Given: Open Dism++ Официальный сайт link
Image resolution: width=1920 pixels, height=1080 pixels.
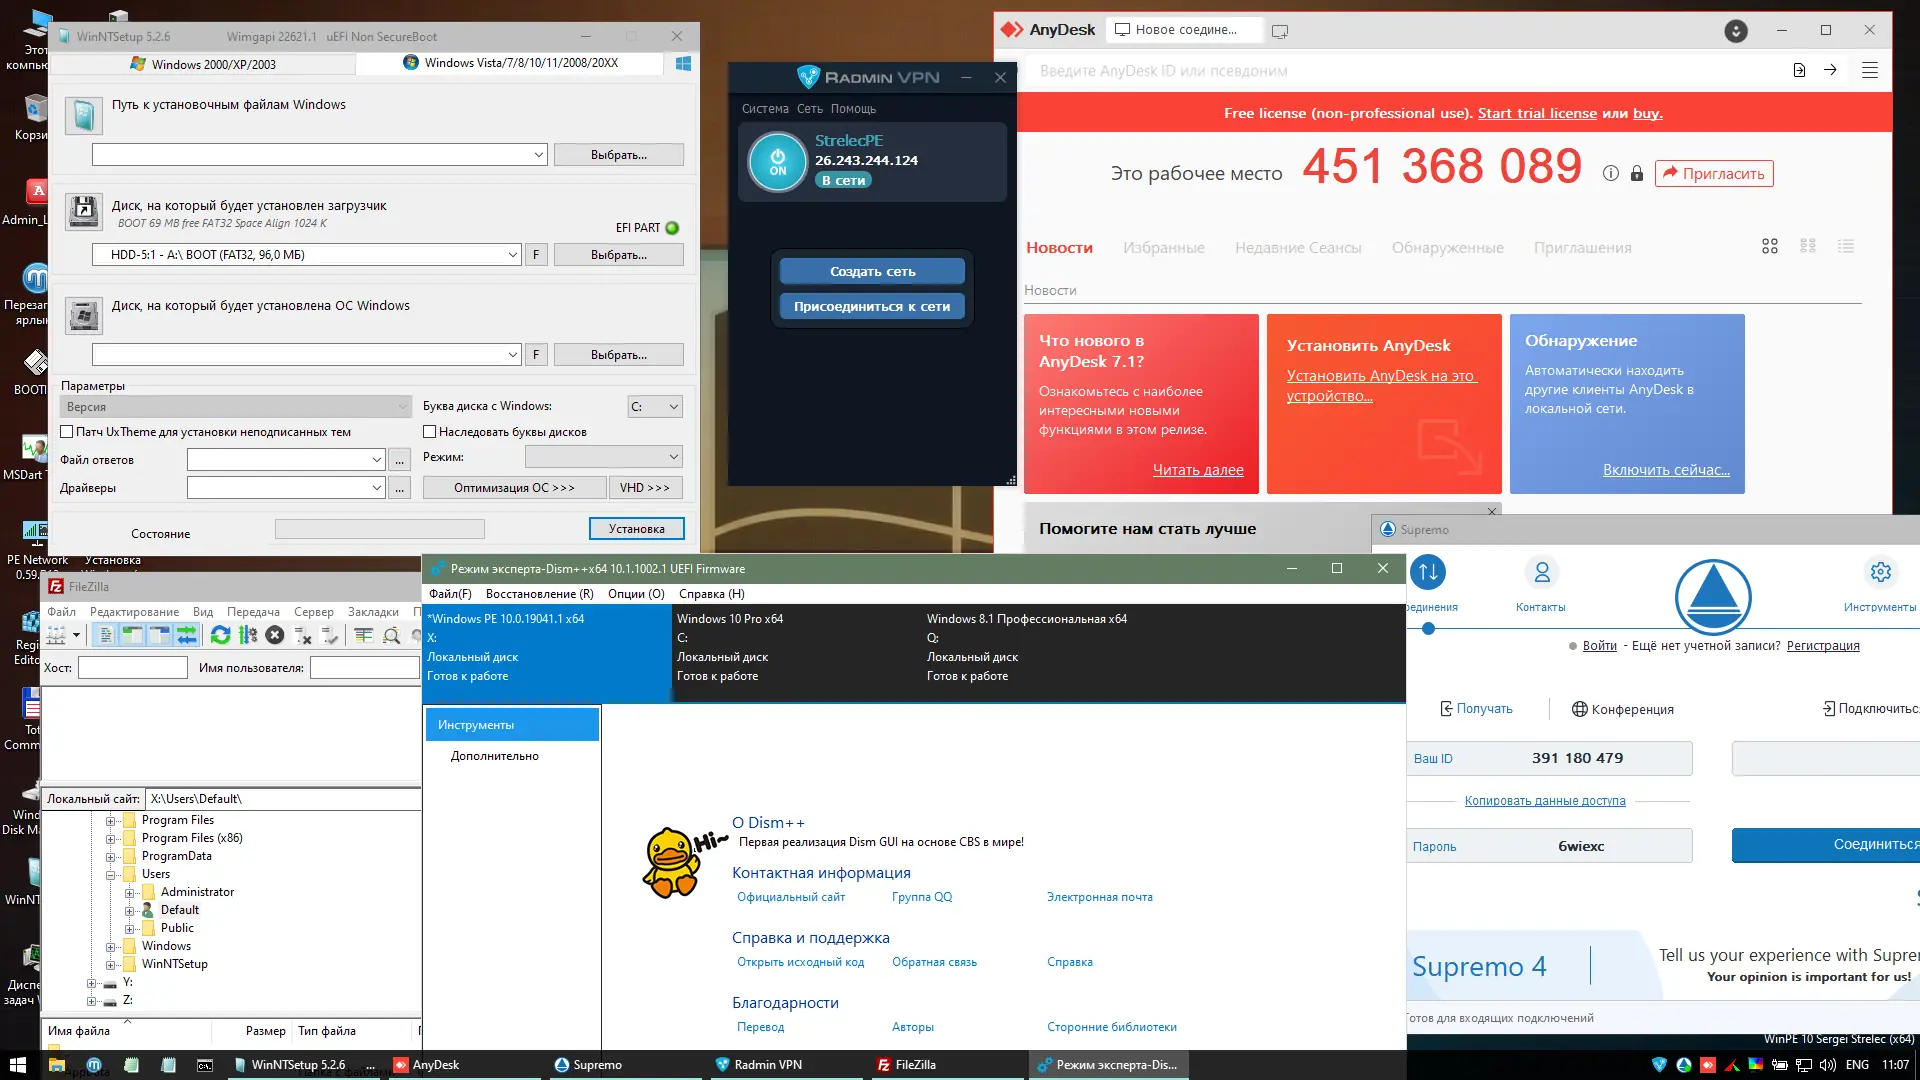Looking at the screenshot, I should [x=790, y=897].
